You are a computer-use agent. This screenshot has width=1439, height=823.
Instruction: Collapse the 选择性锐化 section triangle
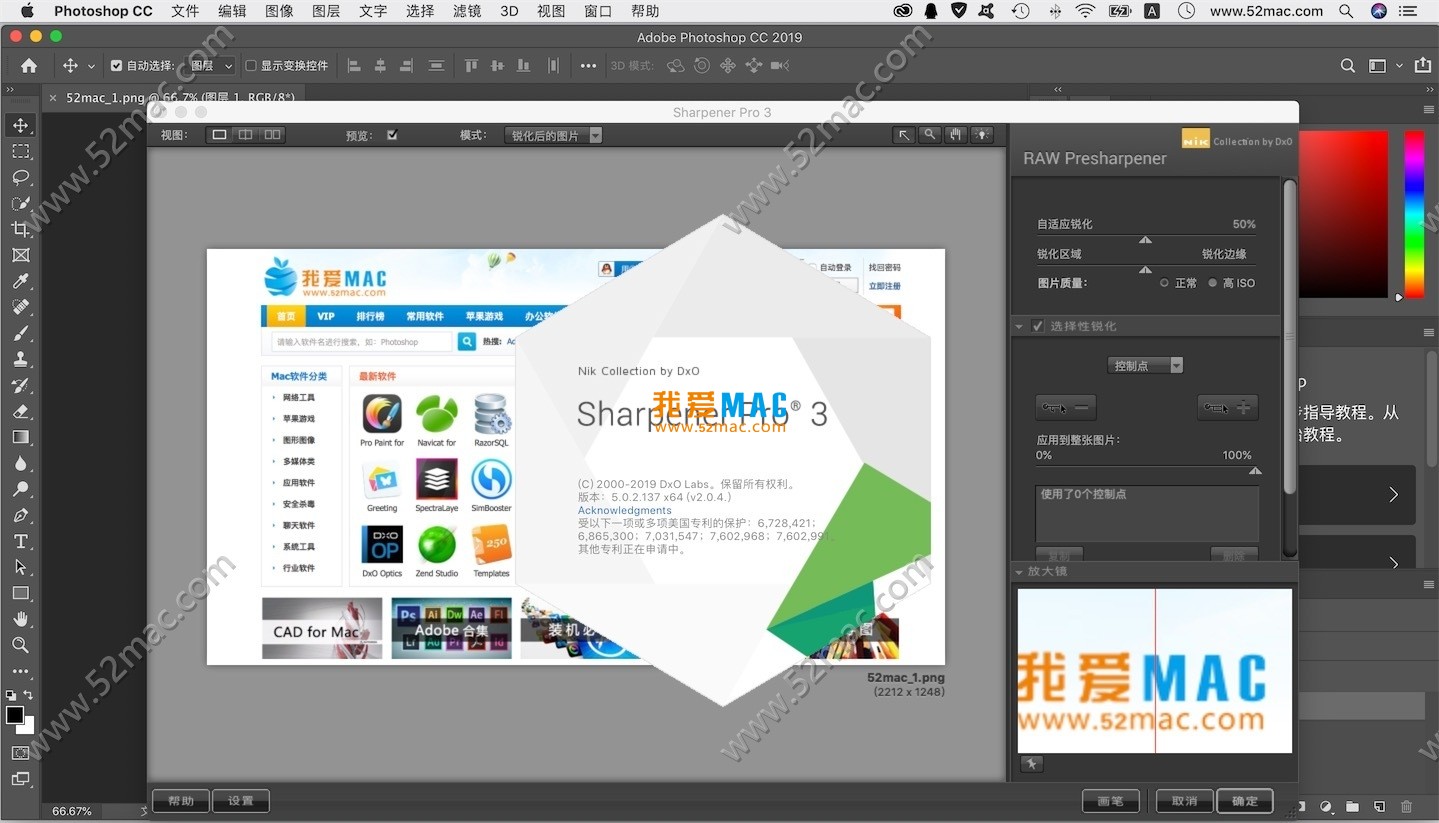[1020, 327]
